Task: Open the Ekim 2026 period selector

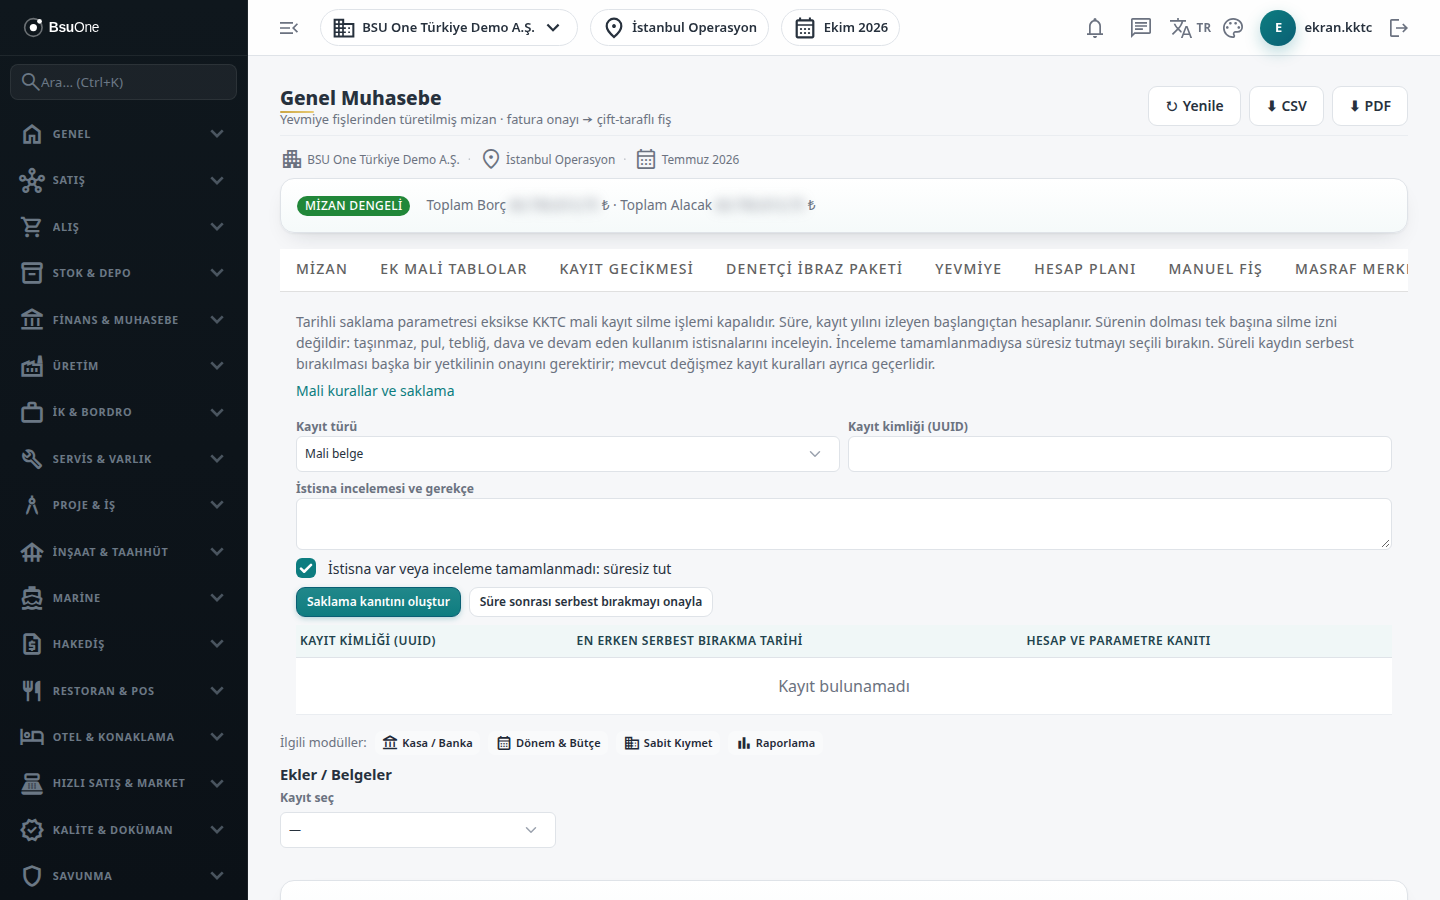Action: pos(840,28)
